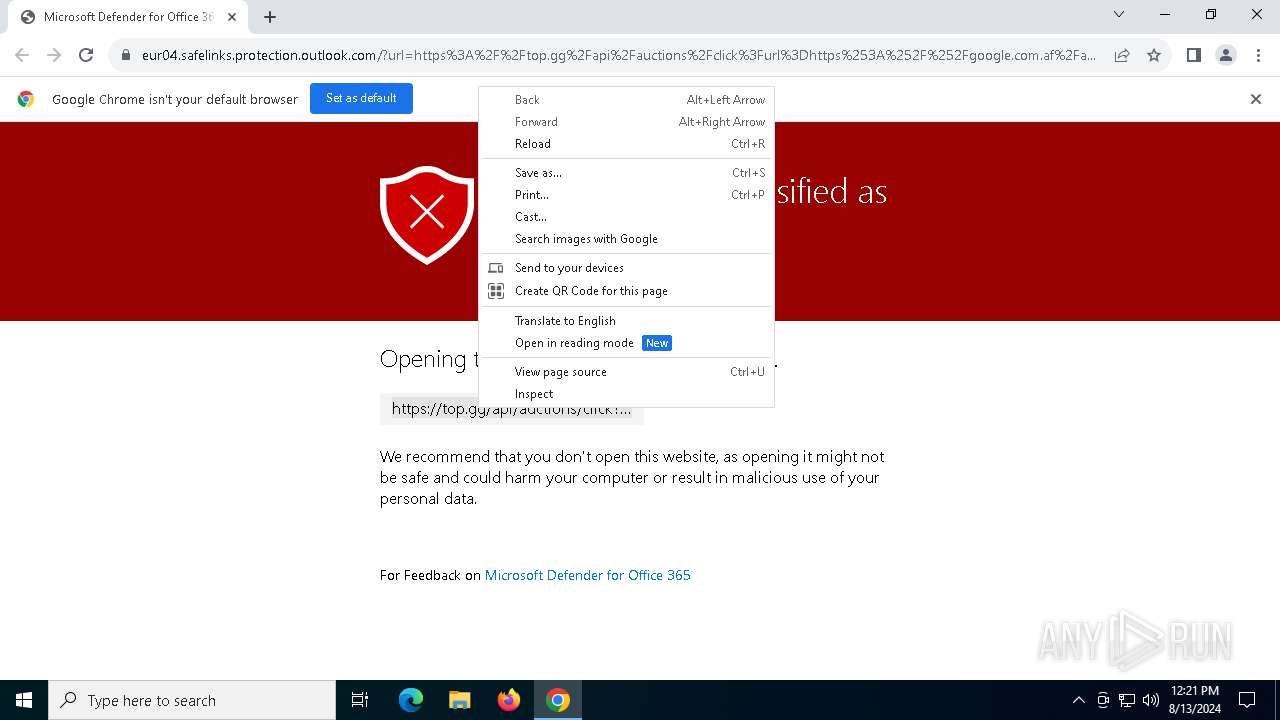Show hidden system tray icons
The width and height of the screenshot is (1280, 720).
point(1078,700)
